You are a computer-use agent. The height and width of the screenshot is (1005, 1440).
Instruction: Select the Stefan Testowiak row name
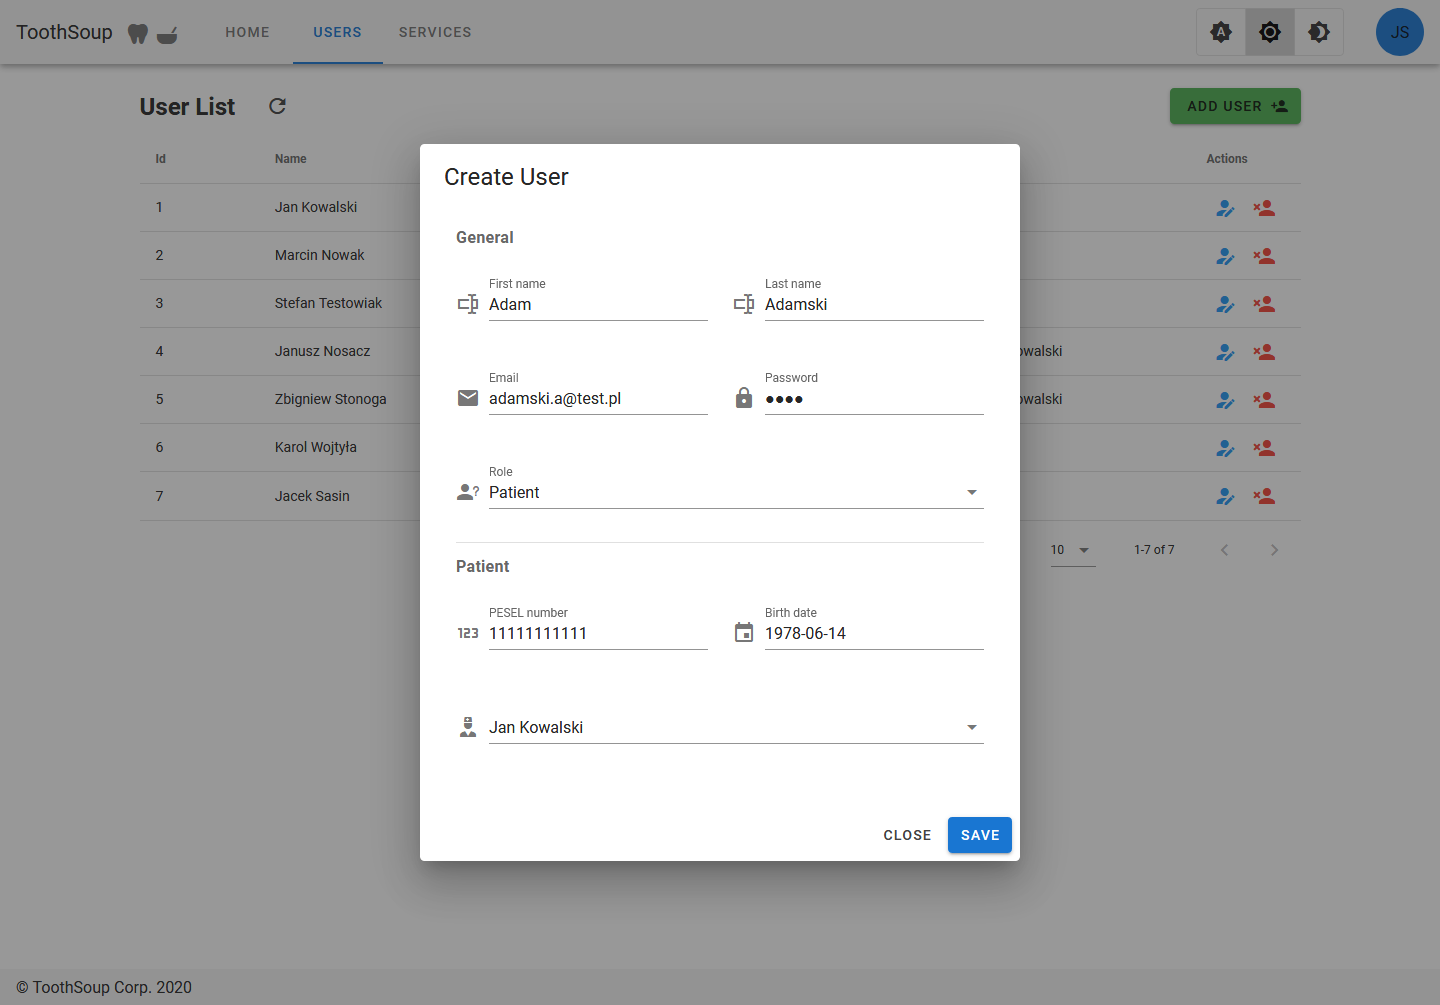point(328,303)
